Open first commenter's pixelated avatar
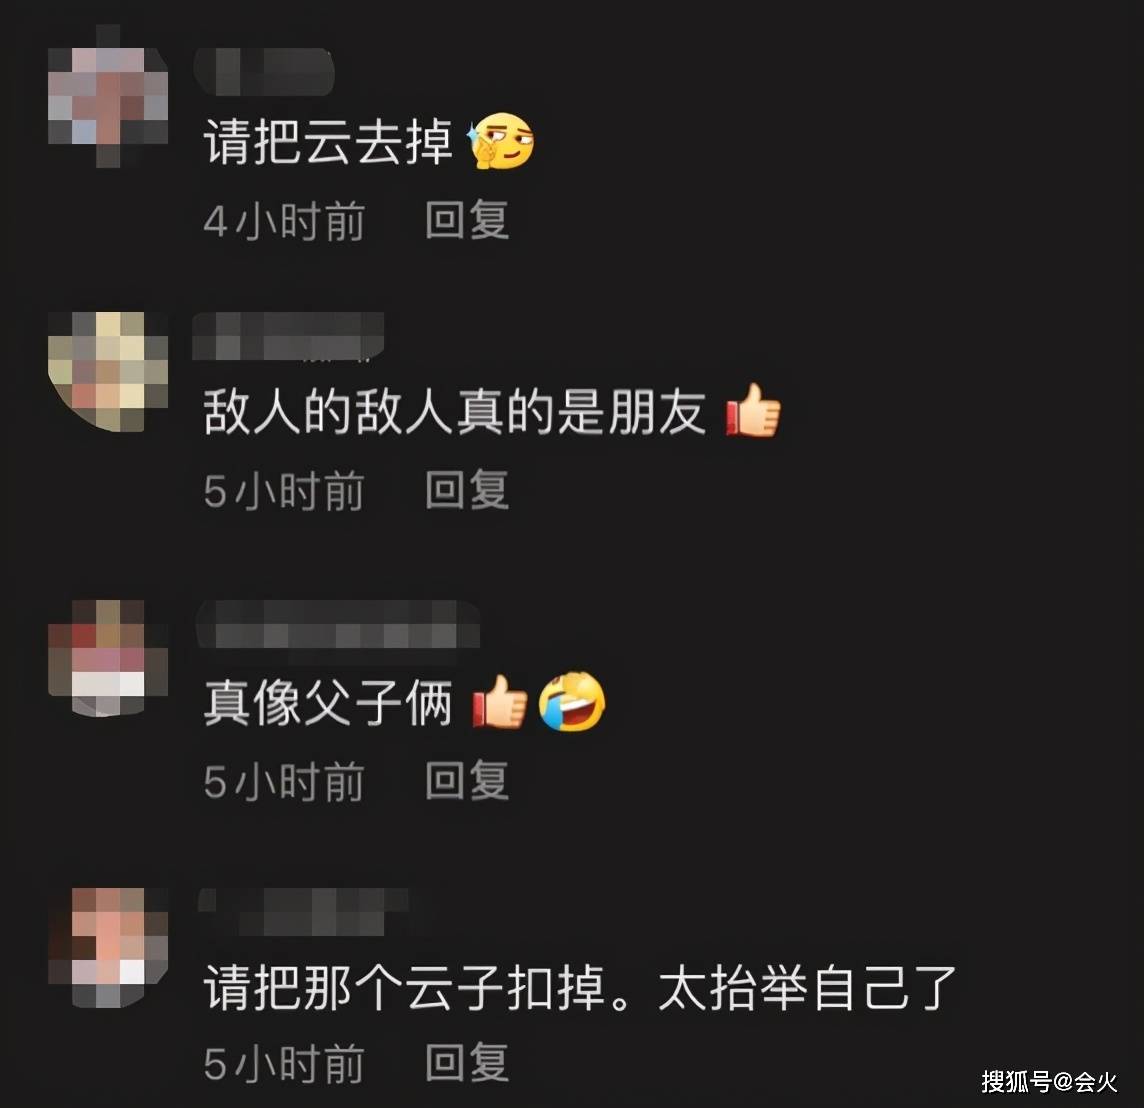The width and height of the screenshot is (1144, 1108). [x=108, y=96]
